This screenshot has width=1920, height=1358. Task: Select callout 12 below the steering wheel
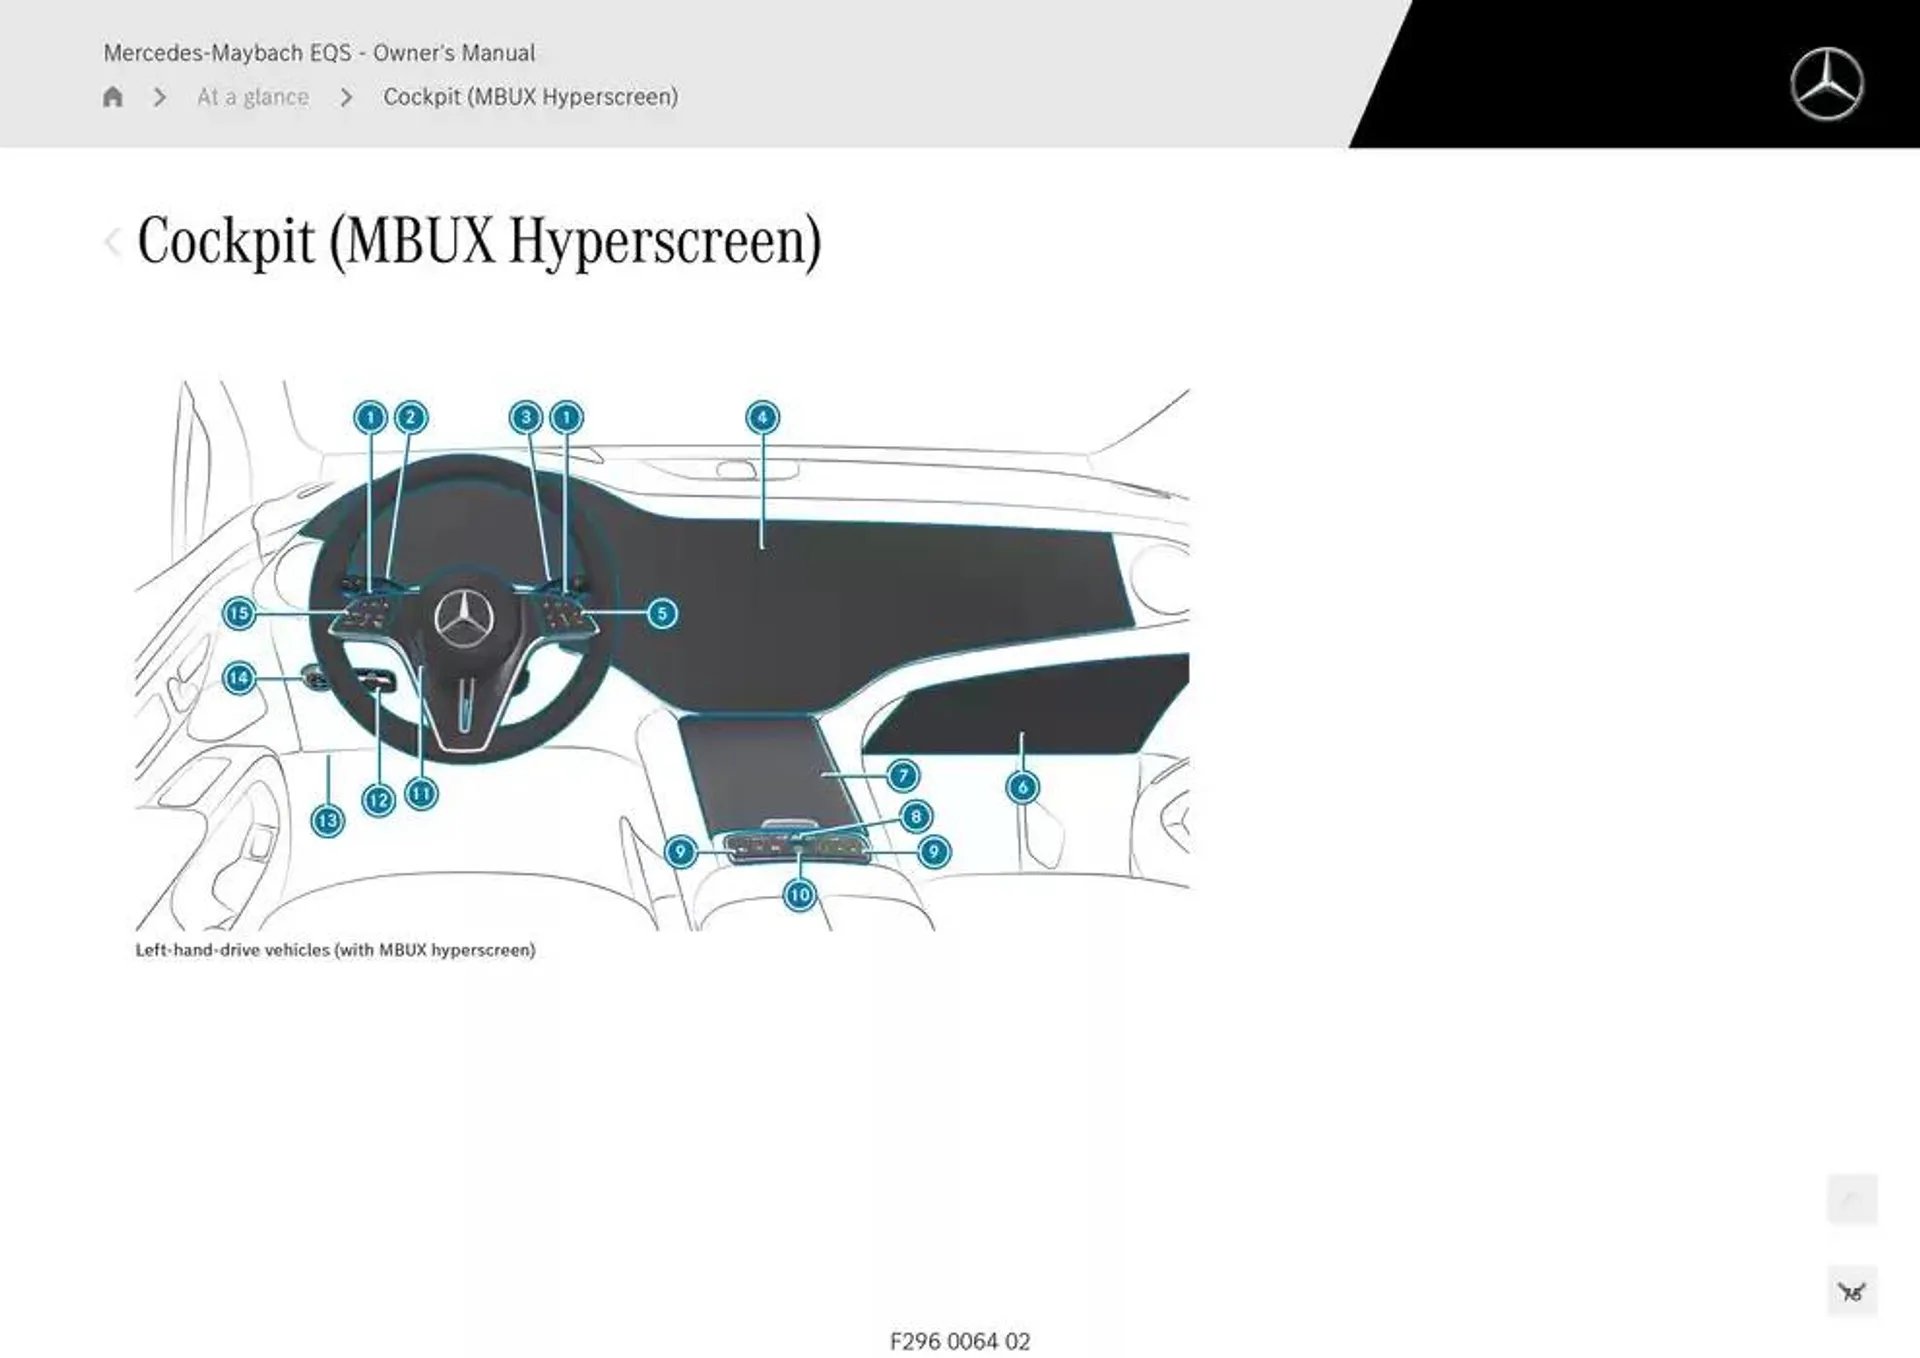tap(378, 800)
